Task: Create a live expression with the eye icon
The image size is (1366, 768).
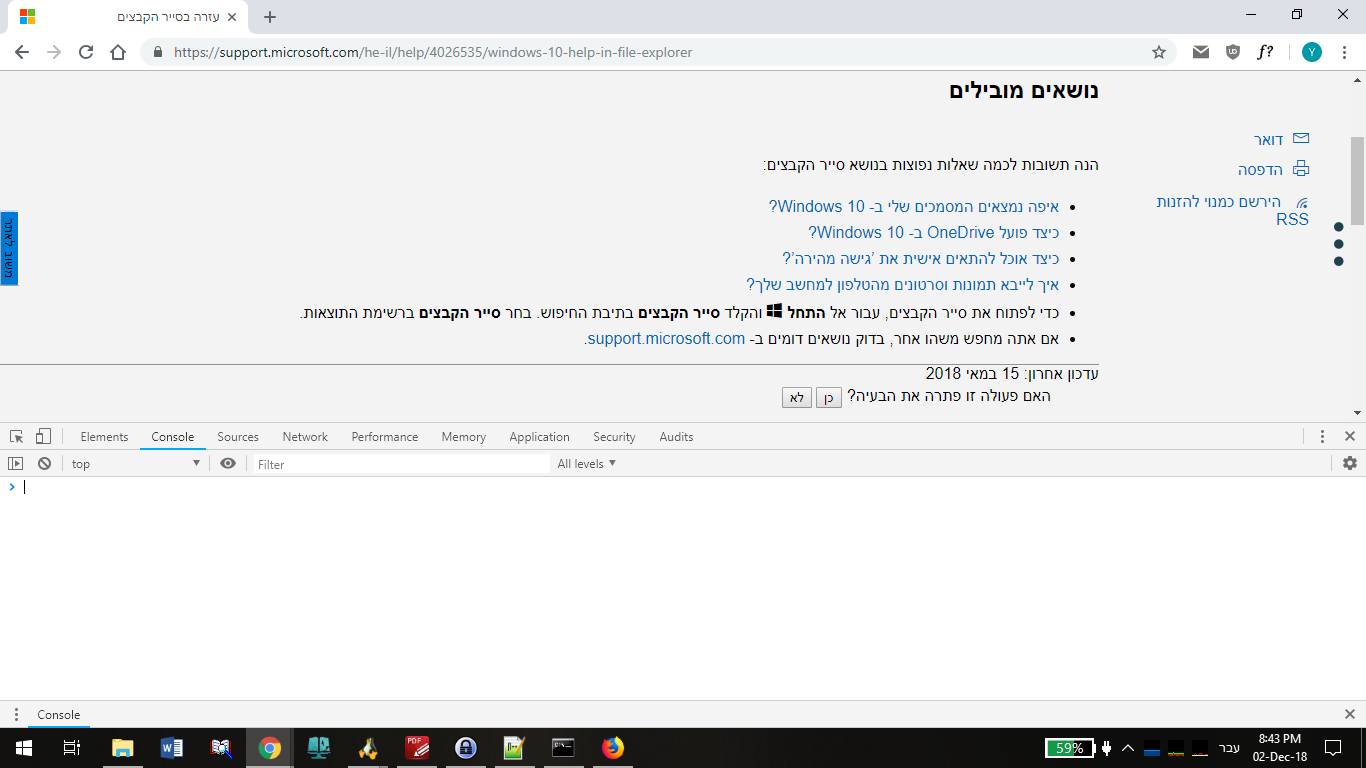Action: (x=228, y=464)
